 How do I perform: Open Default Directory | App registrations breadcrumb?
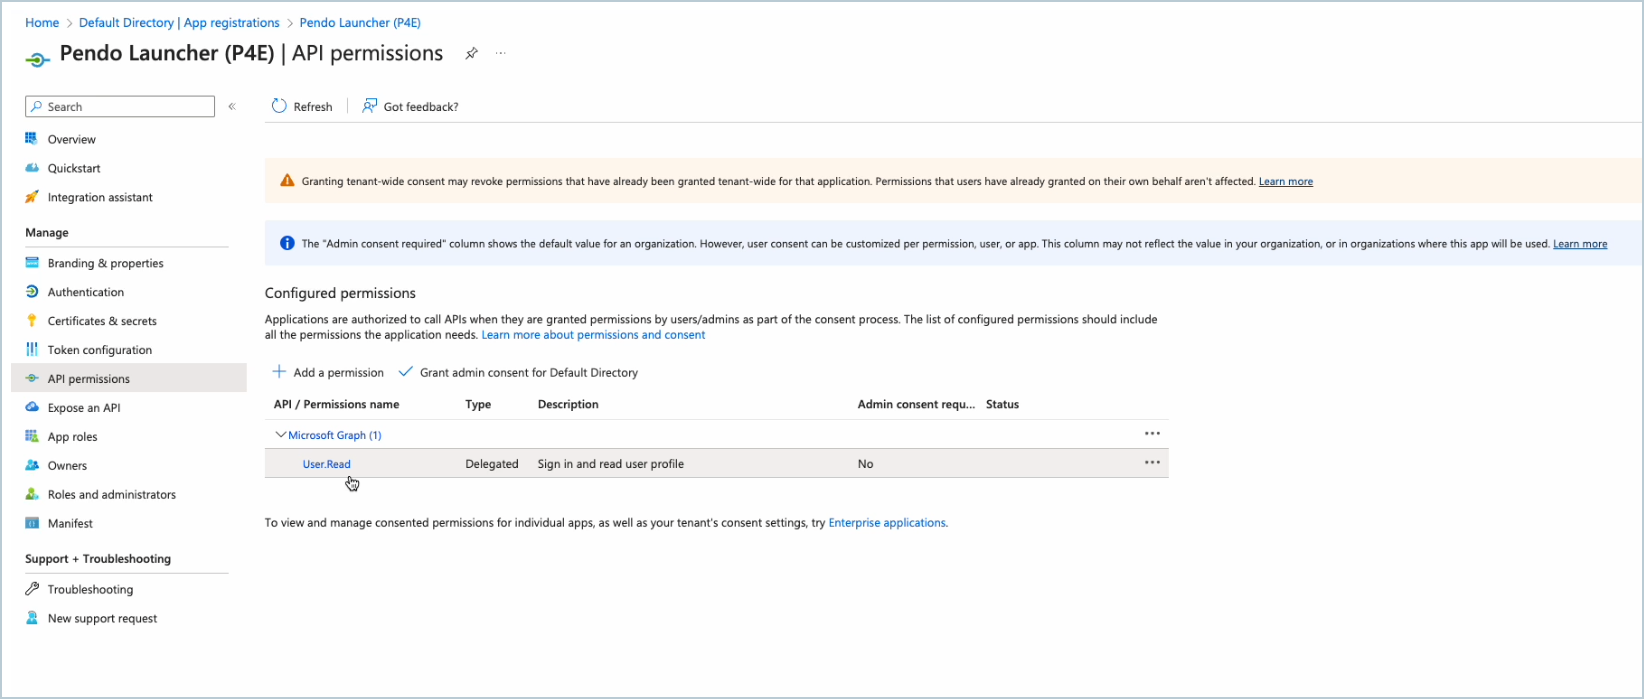(x=179, y=22)
